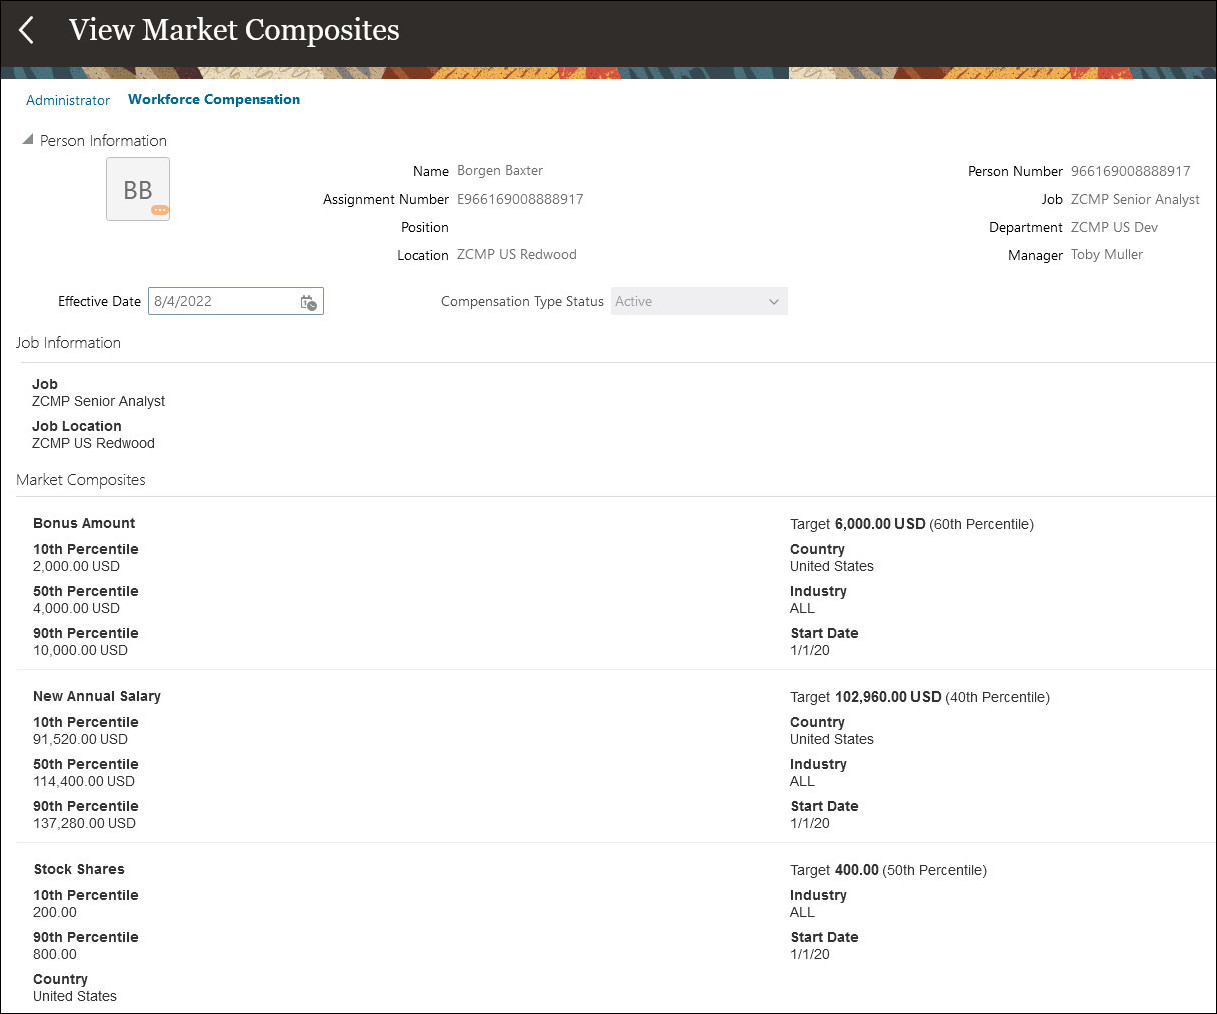Click the manager name Toby Muller
Screen dimensions: 1217x1014
click(x=1106, y=255)
